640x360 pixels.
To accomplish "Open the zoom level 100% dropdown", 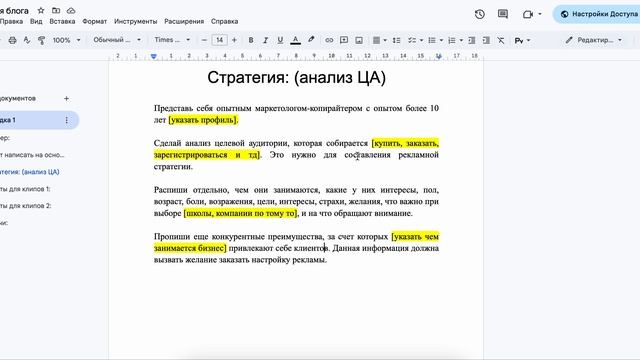I will (x=67, y=40).
